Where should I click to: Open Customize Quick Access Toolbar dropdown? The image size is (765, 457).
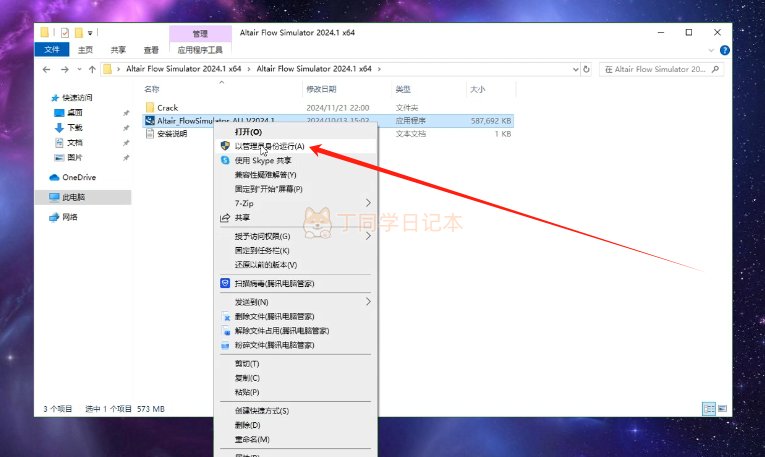(x=90, y=33)
